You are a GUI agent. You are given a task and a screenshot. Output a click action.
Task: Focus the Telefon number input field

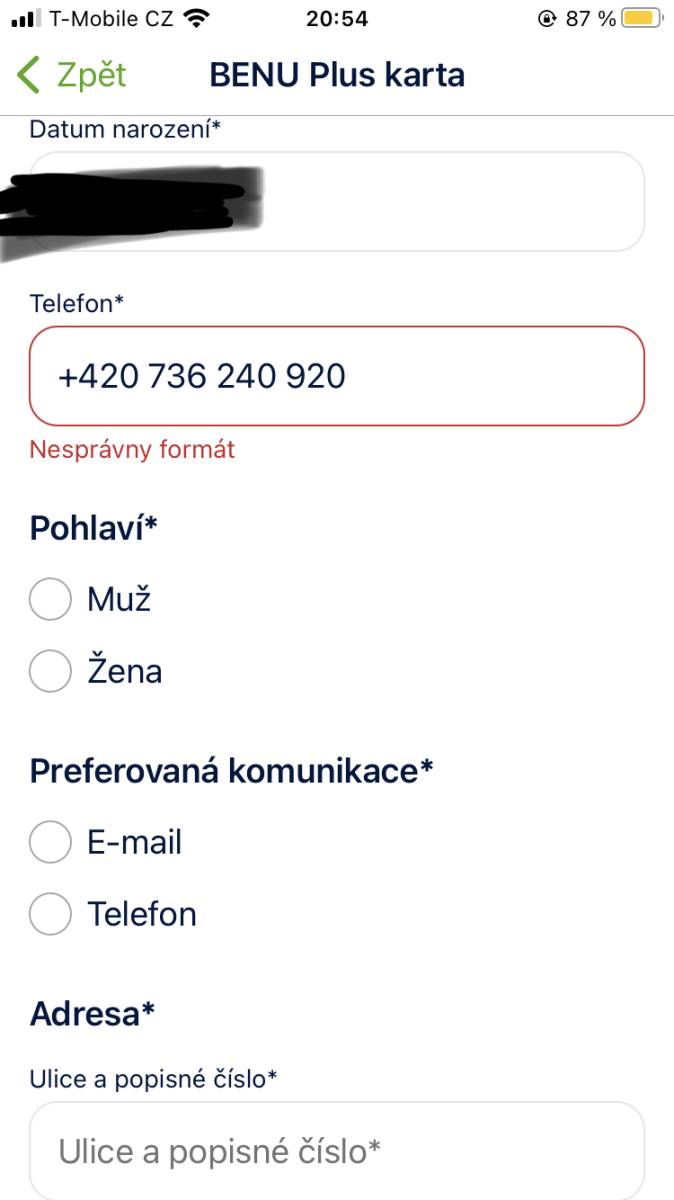(337, 376)
